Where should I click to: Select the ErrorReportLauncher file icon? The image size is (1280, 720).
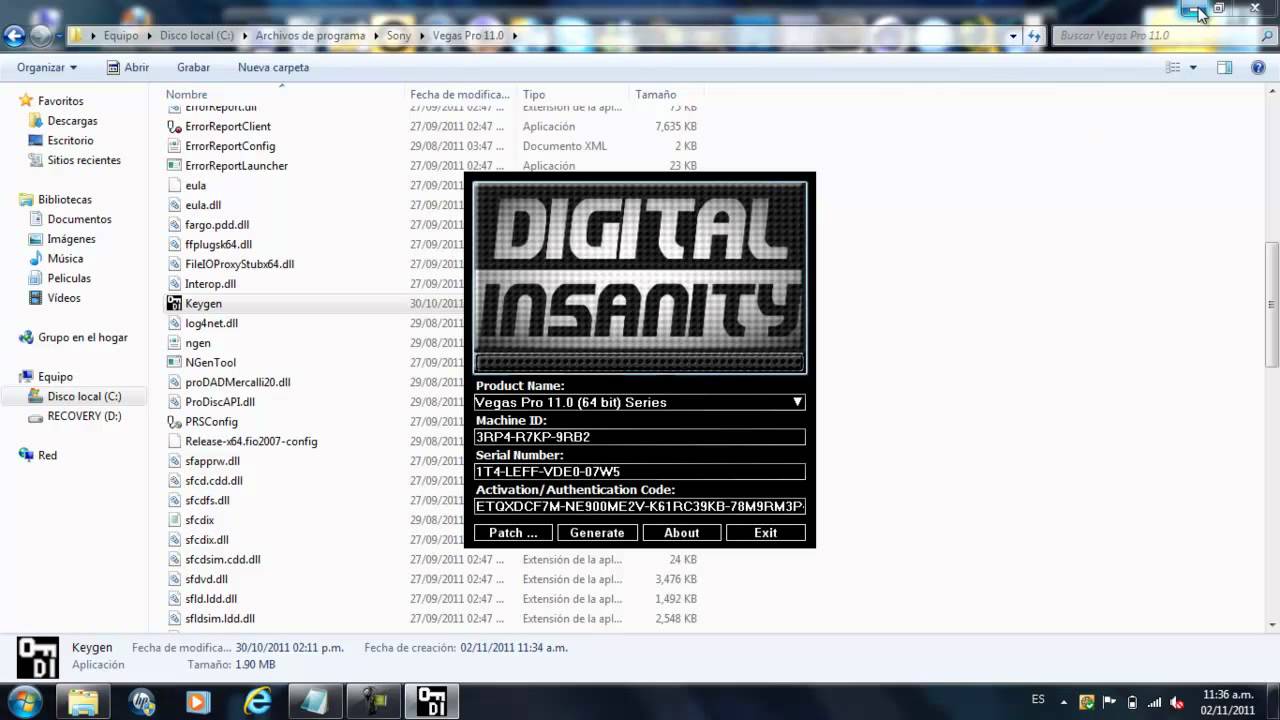[174, 166]
